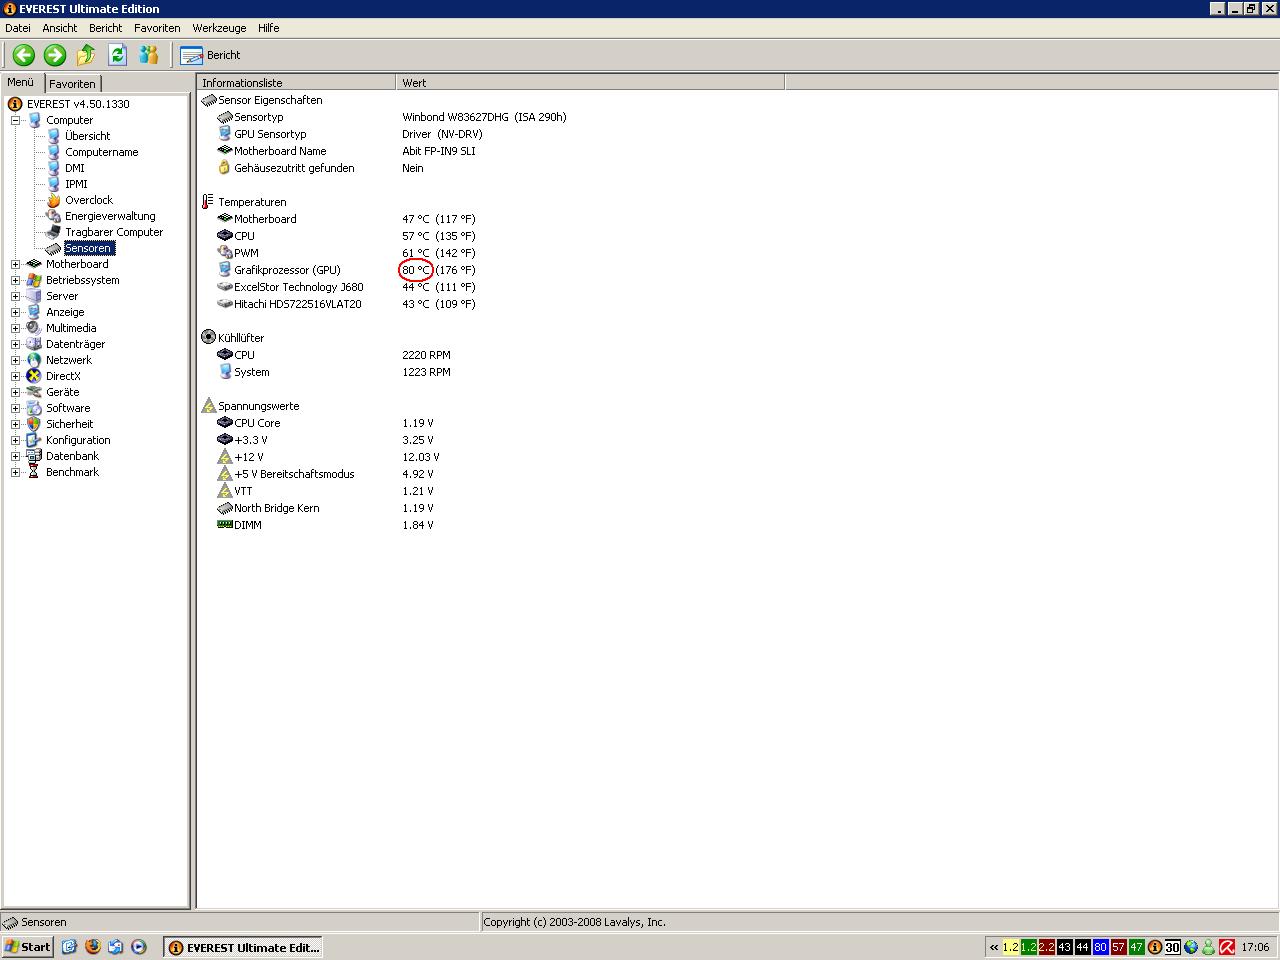This screenshot has width=1280, height=960.
Task: Expand the Motherboard tree node
Action: pos(15,264)
